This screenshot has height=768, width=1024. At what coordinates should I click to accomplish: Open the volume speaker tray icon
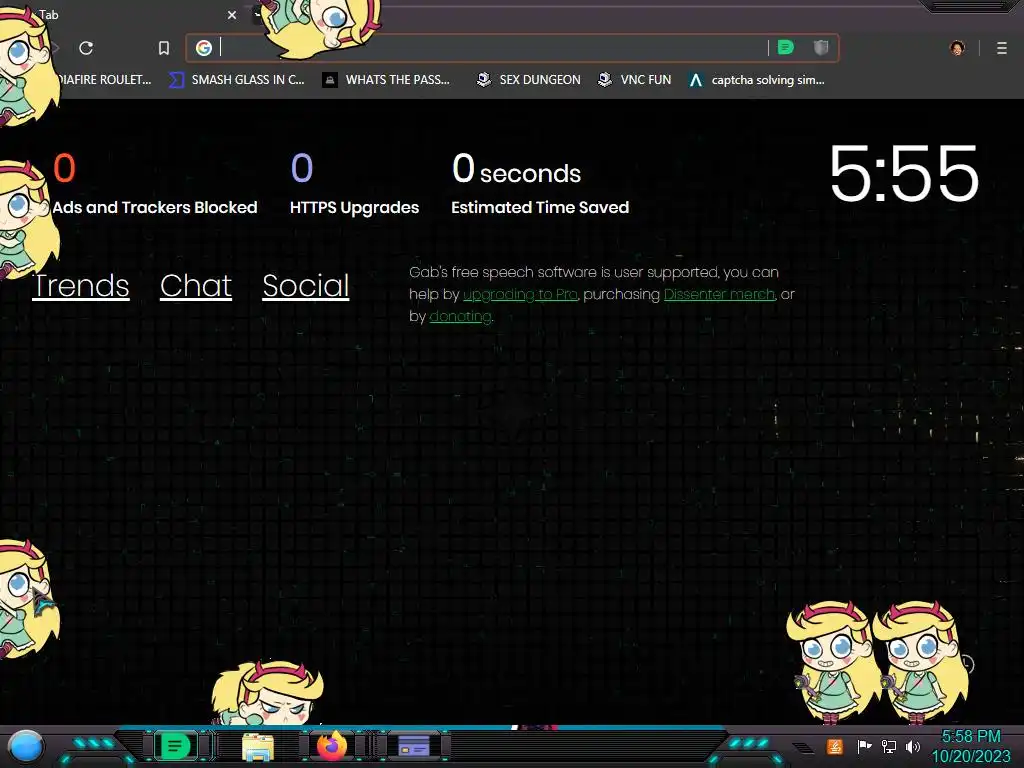pyautogui.click(x=913, y=746)
